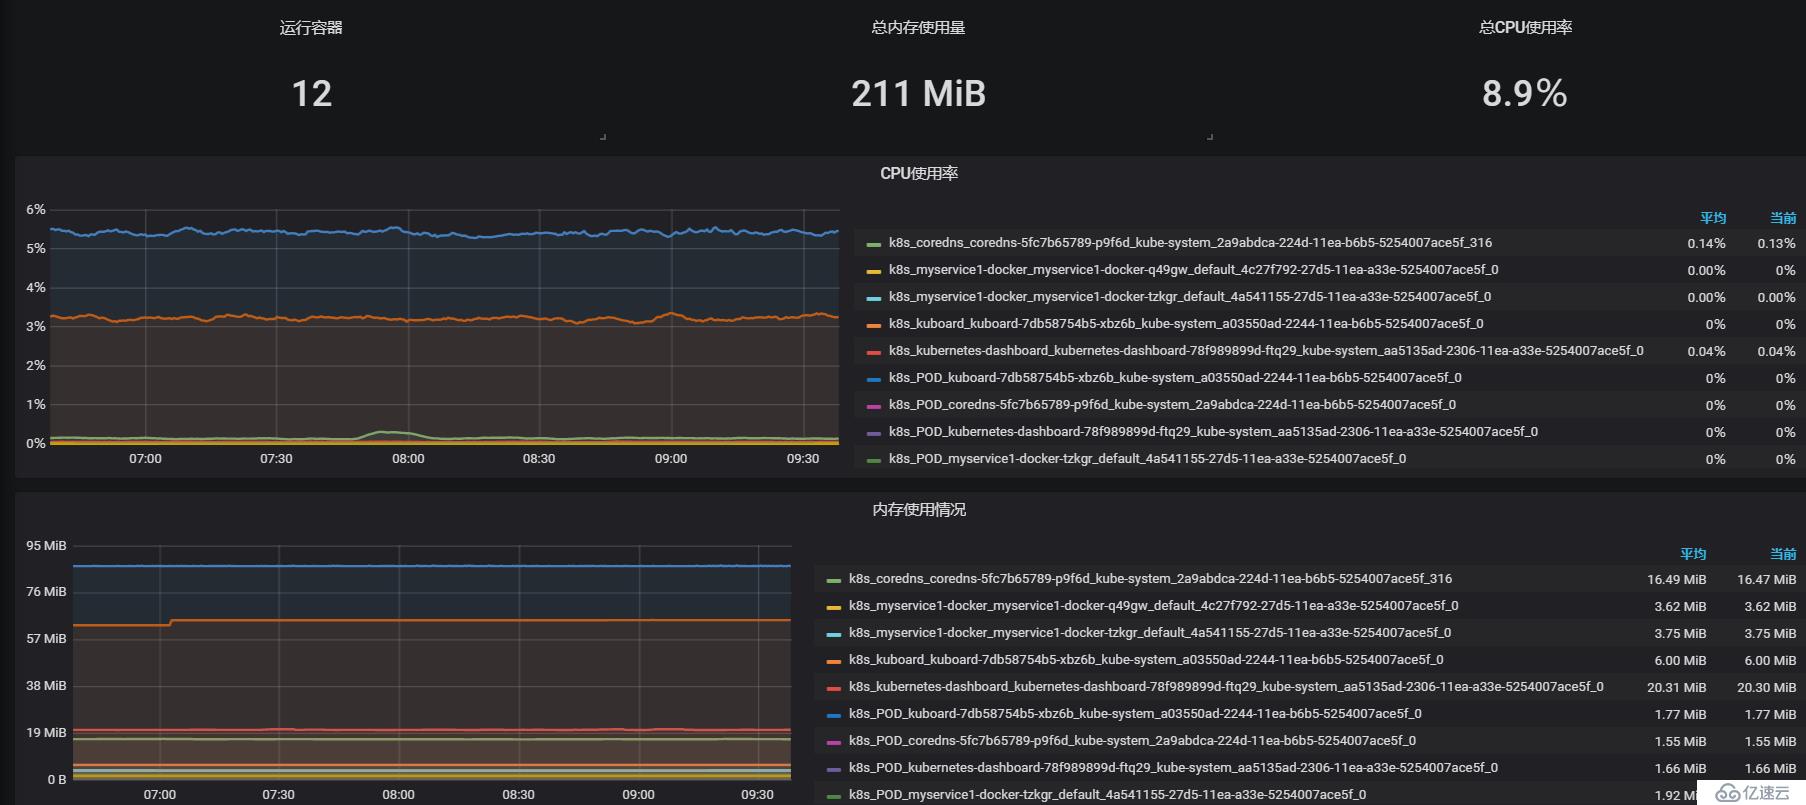Toggle k8s_kuboard_kuboard series in CPU使用率 legend
The image size is (1806, 805).
pyautogui.click(x=1186, y=324)
